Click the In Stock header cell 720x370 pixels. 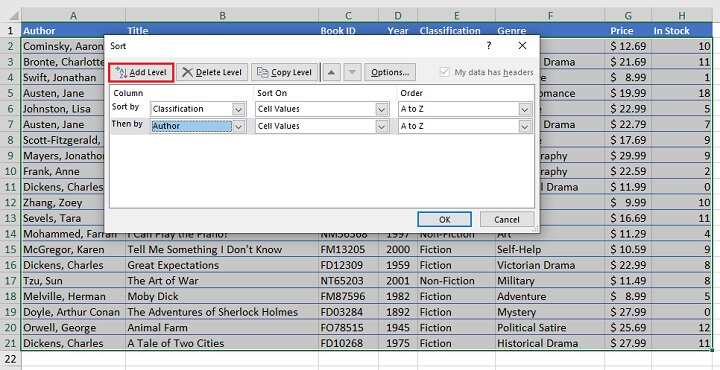[682, 31]
